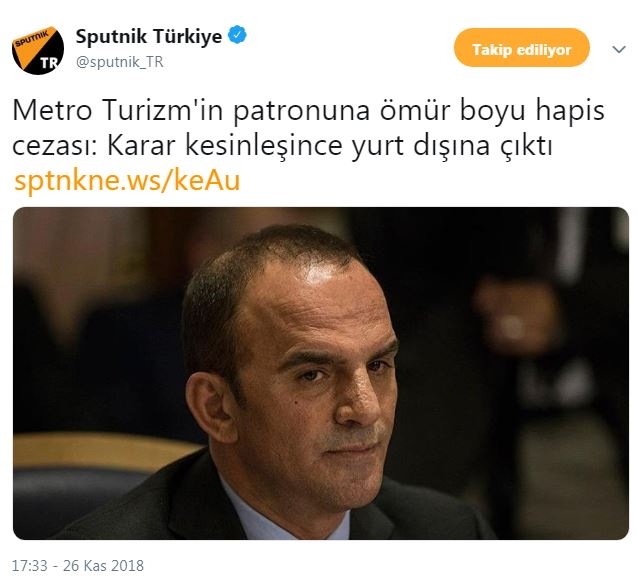Open the sptnkne.ws/keAu link
The image size is (638, 586).
click(x=127, y=180)
